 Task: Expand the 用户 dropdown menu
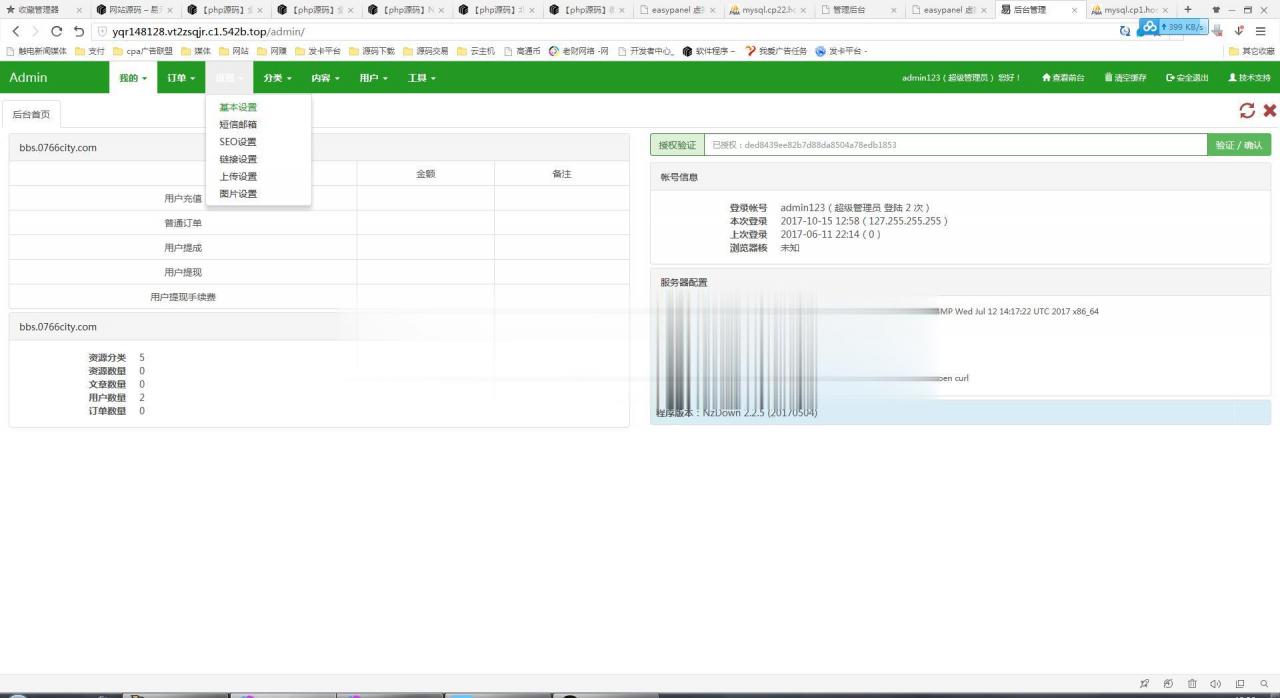pyautogui.click(x=373, y=77)
